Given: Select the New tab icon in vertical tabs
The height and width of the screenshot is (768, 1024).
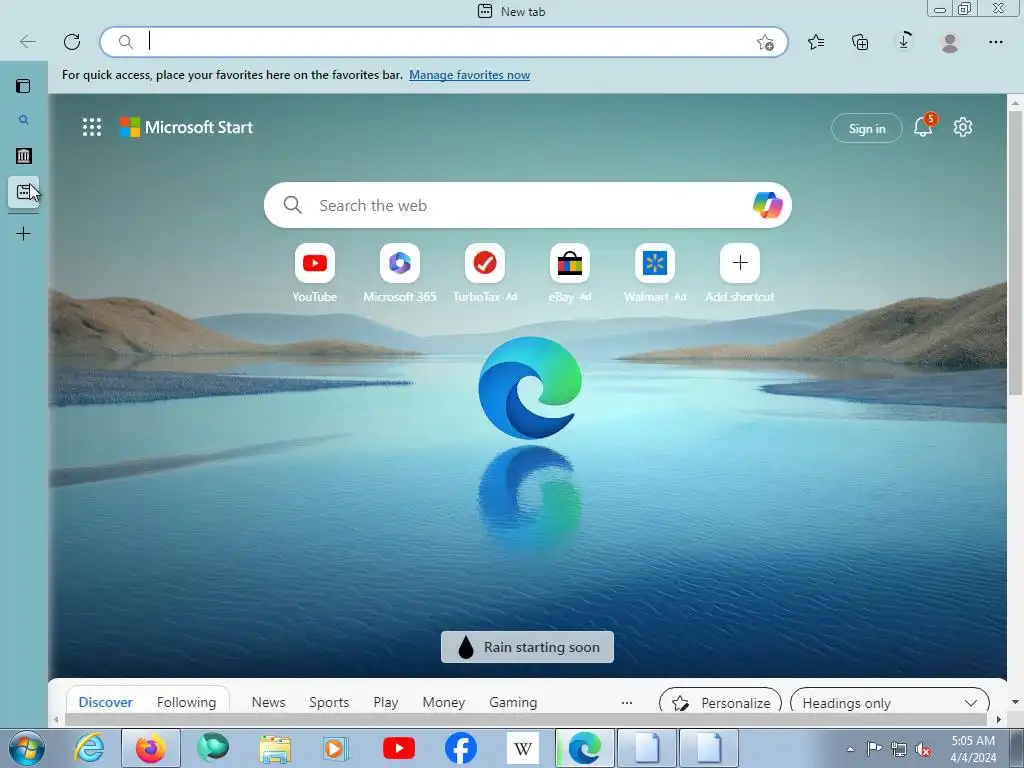Looking at the screenshot, I should coord(24,192).
